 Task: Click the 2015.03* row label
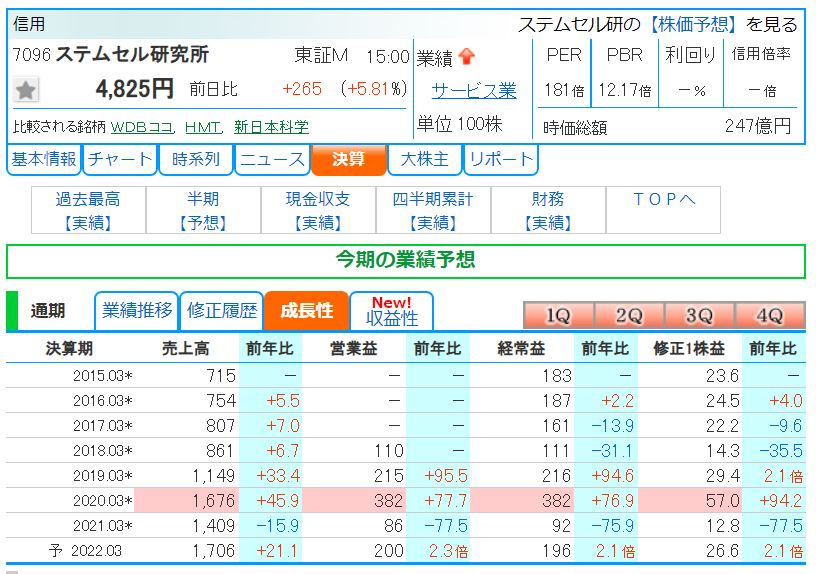click(103, 376)
